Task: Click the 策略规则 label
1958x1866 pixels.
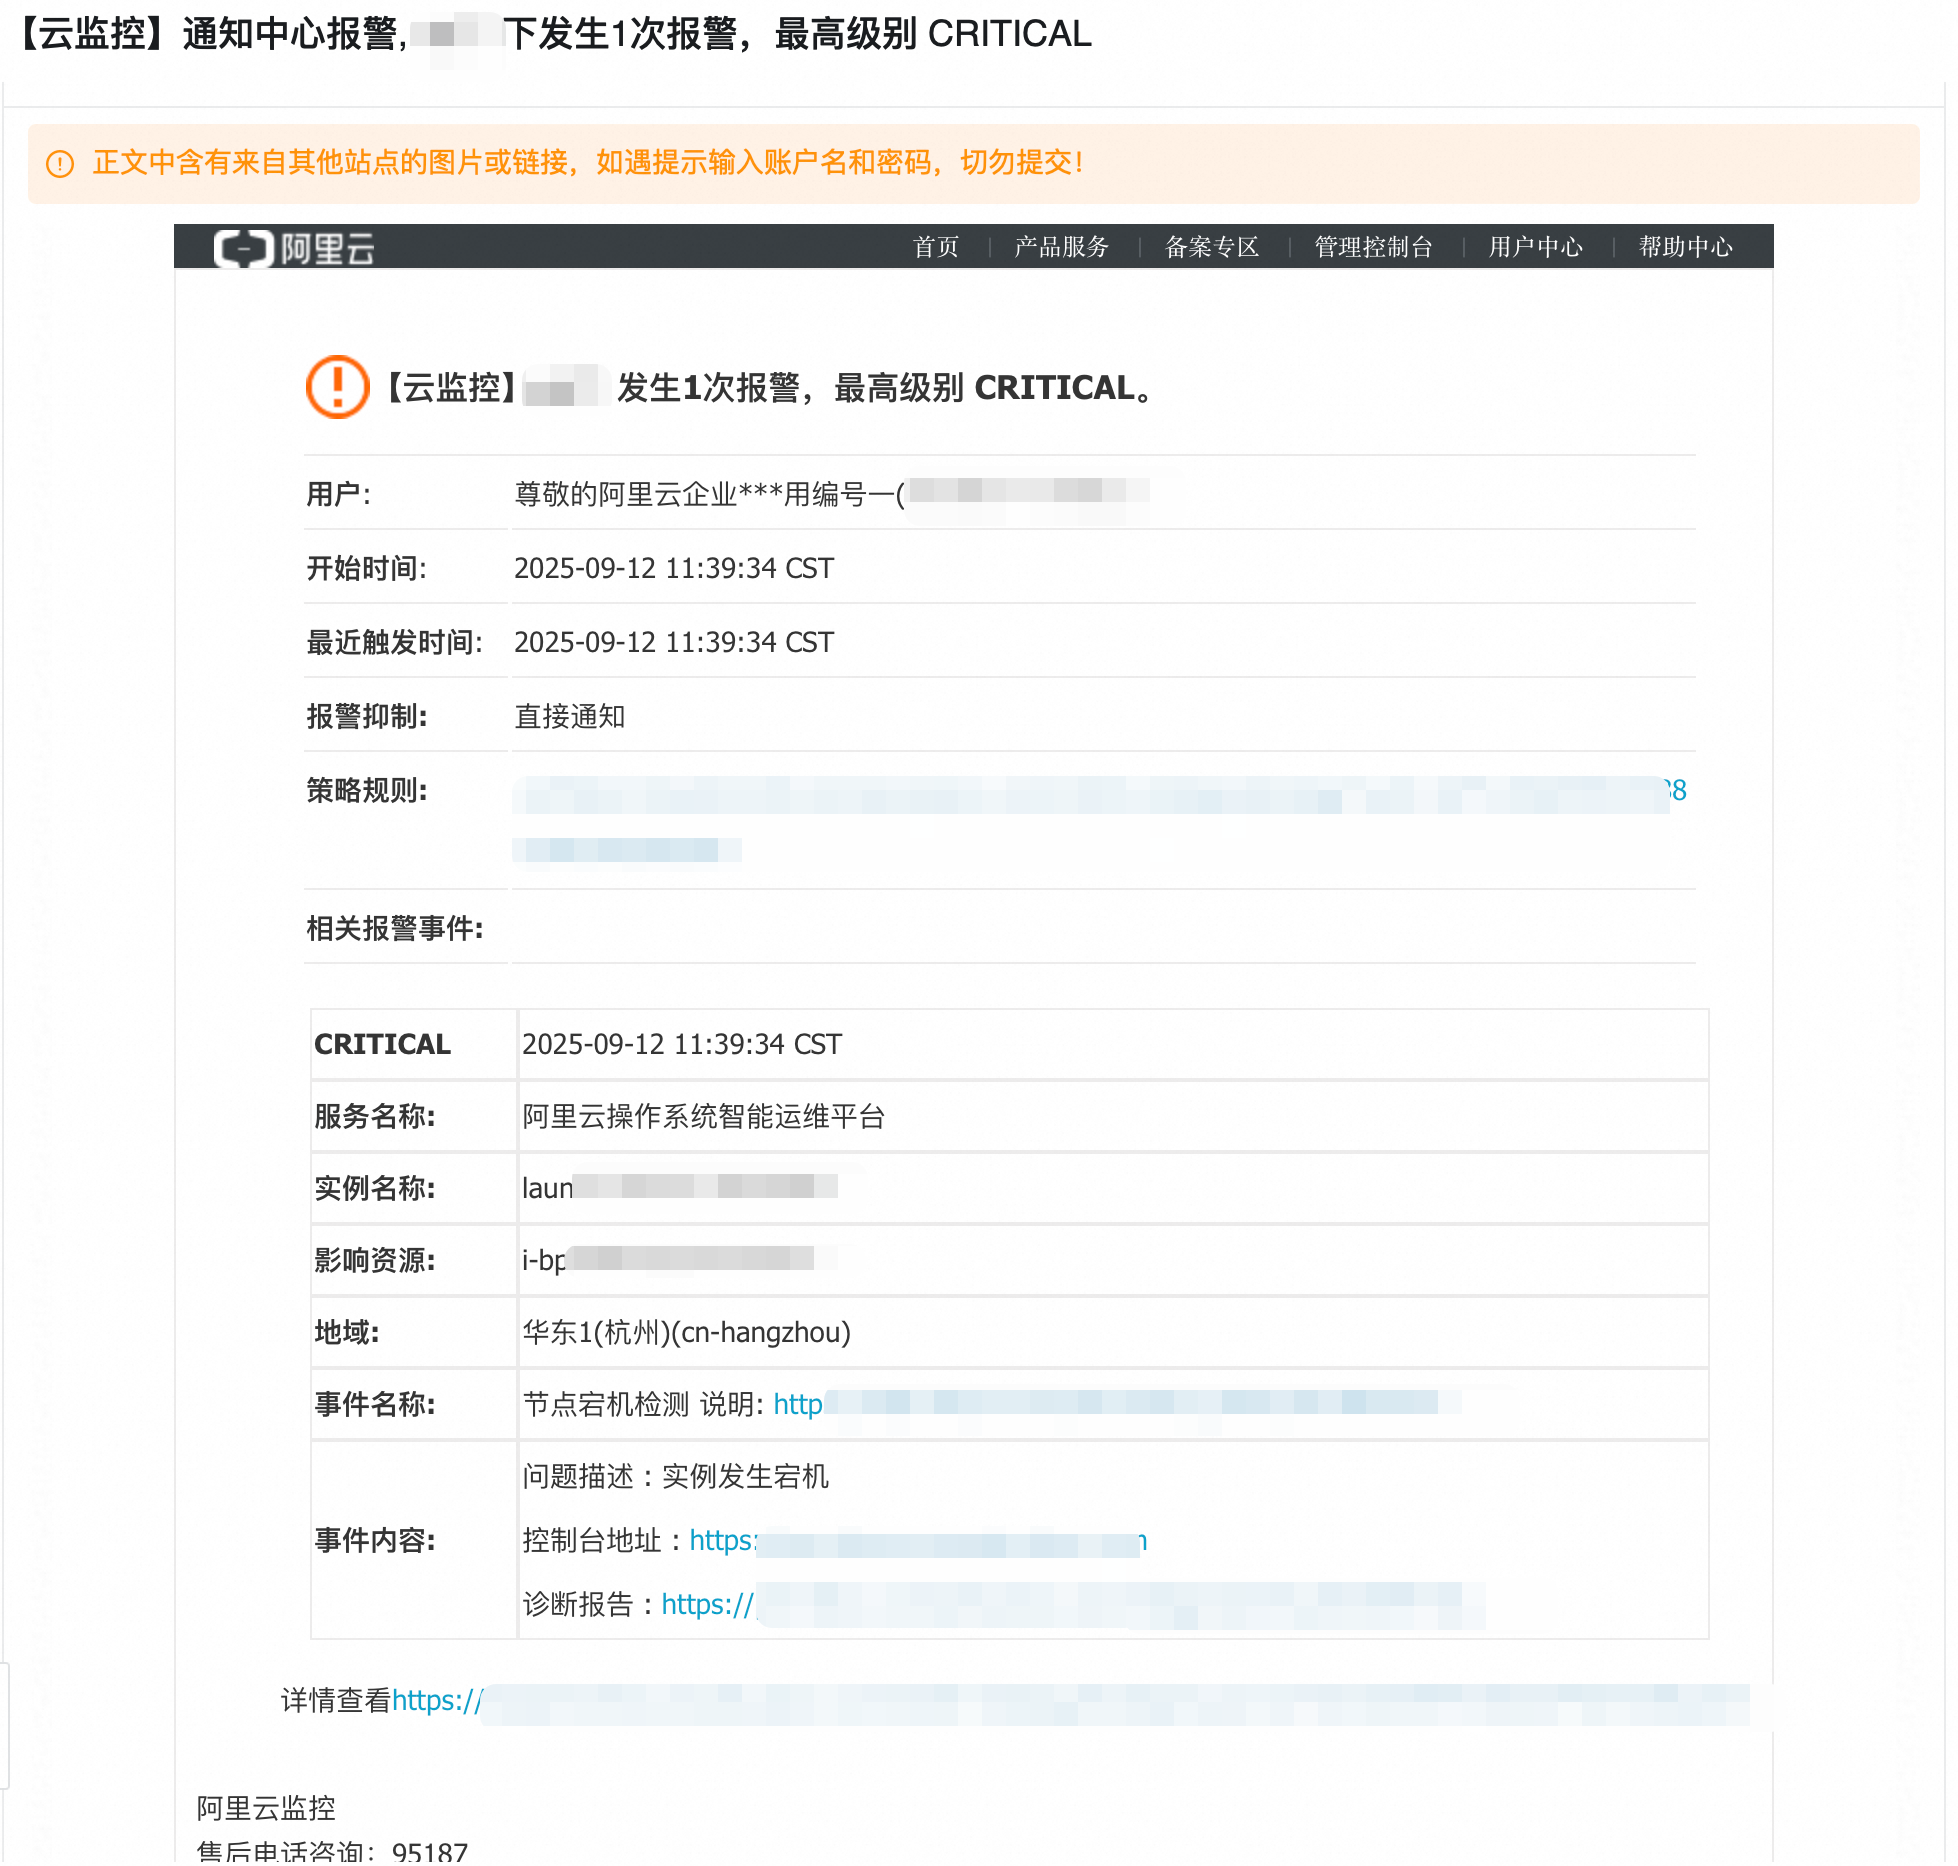Action: [x=366, y=790]
